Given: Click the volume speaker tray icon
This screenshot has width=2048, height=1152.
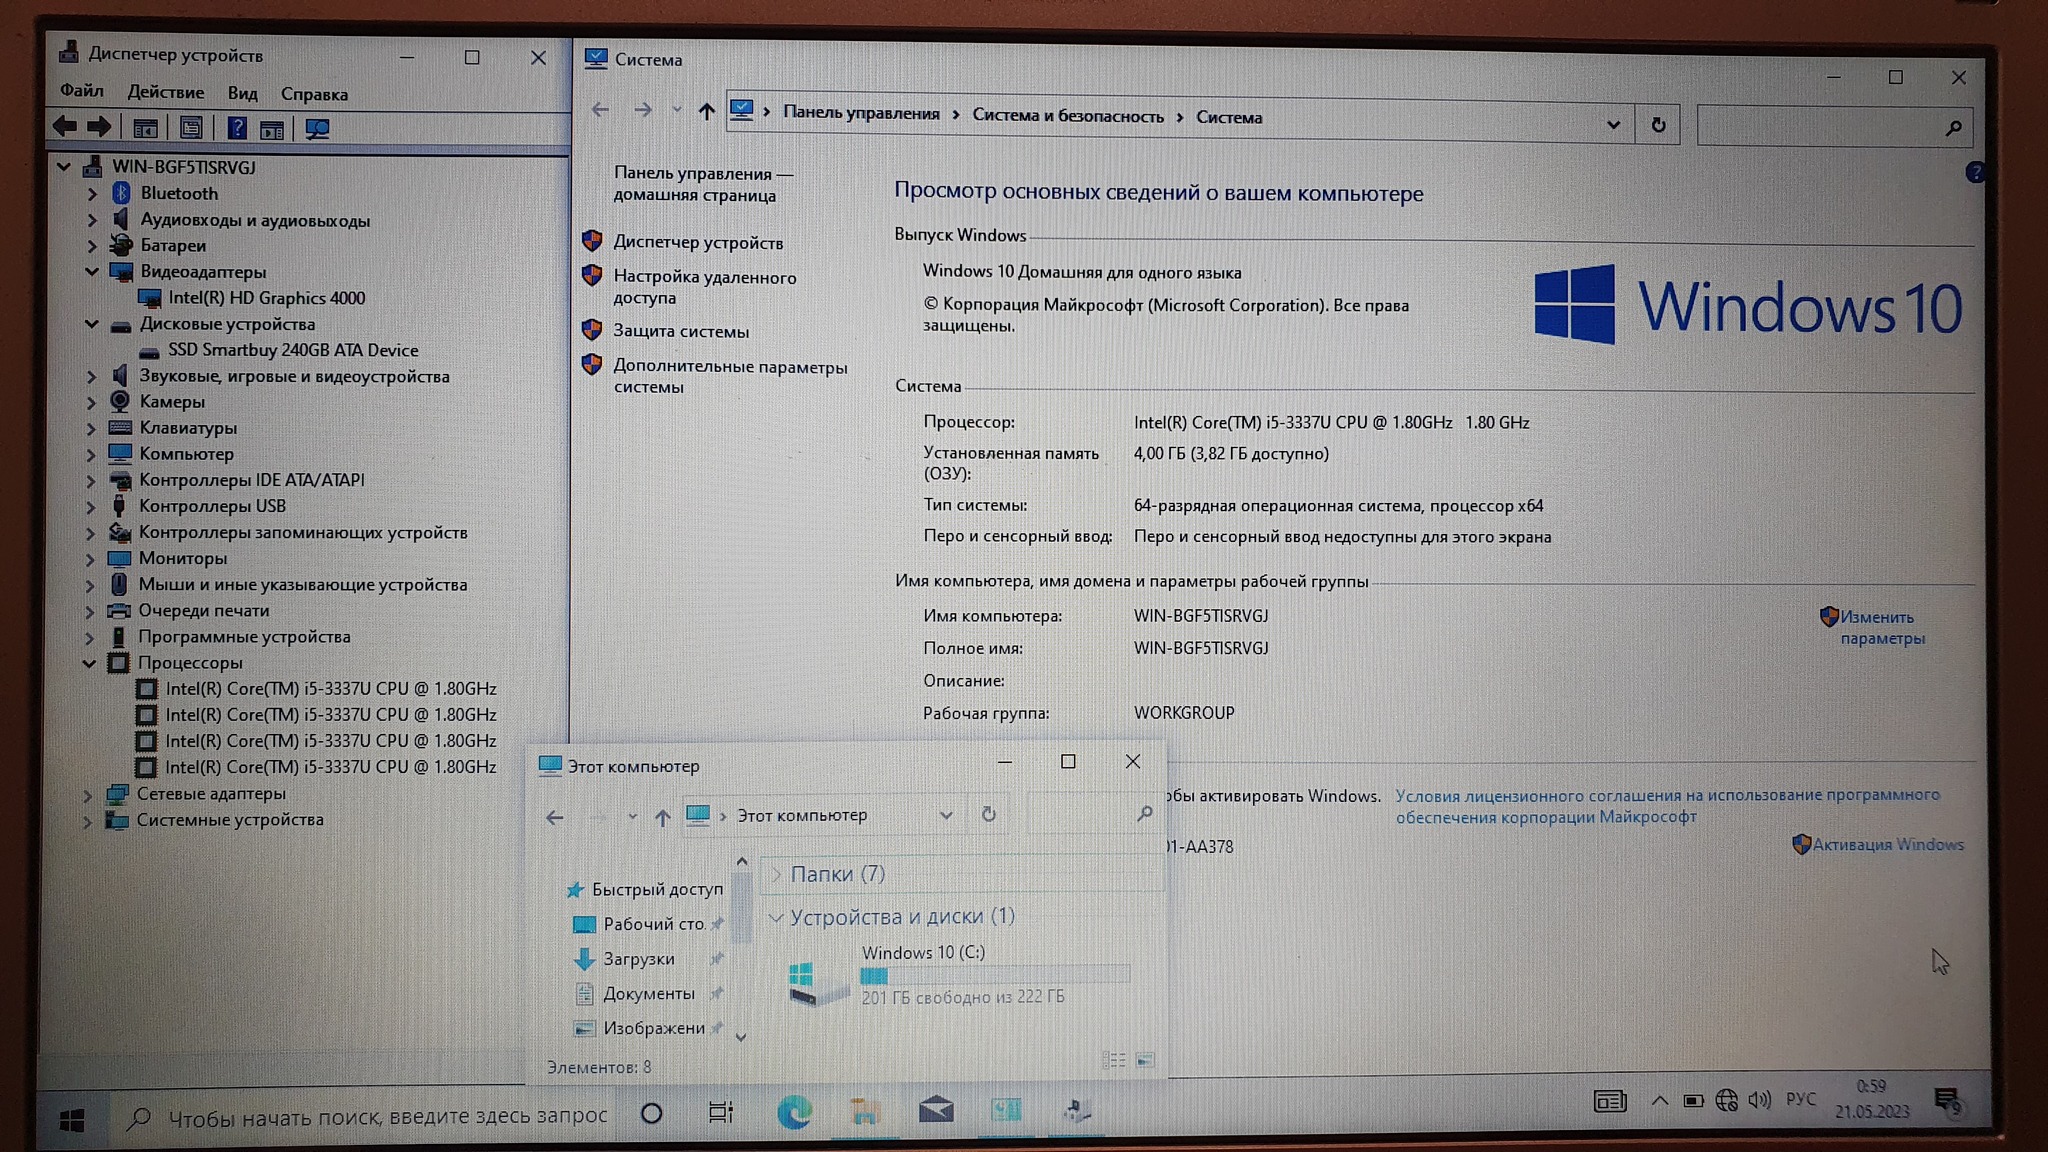Looking at the screenshot, I should tap(1759, 1100).
